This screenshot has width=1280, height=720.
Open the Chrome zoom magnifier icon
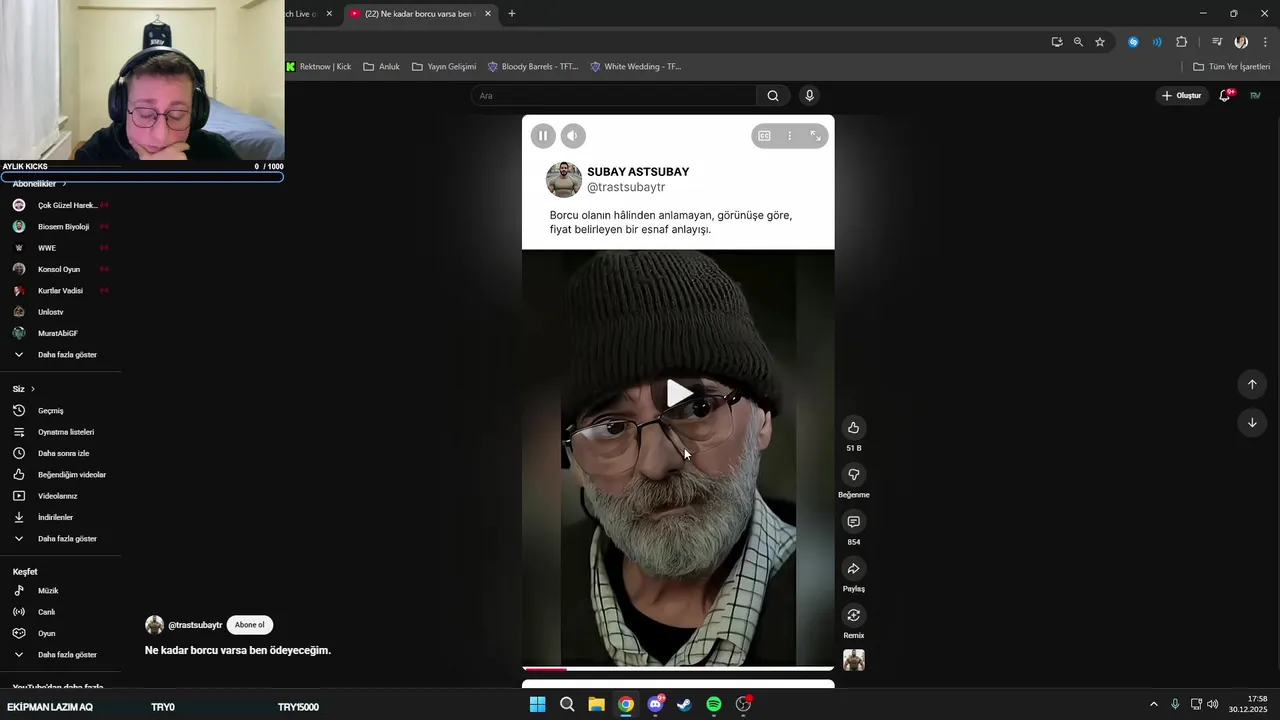[x=1078, y=42]
